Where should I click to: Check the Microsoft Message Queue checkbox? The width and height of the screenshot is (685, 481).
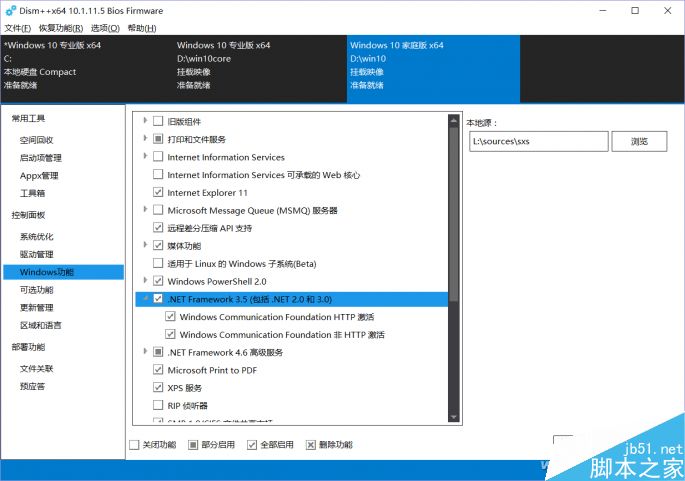pos(158,210)
